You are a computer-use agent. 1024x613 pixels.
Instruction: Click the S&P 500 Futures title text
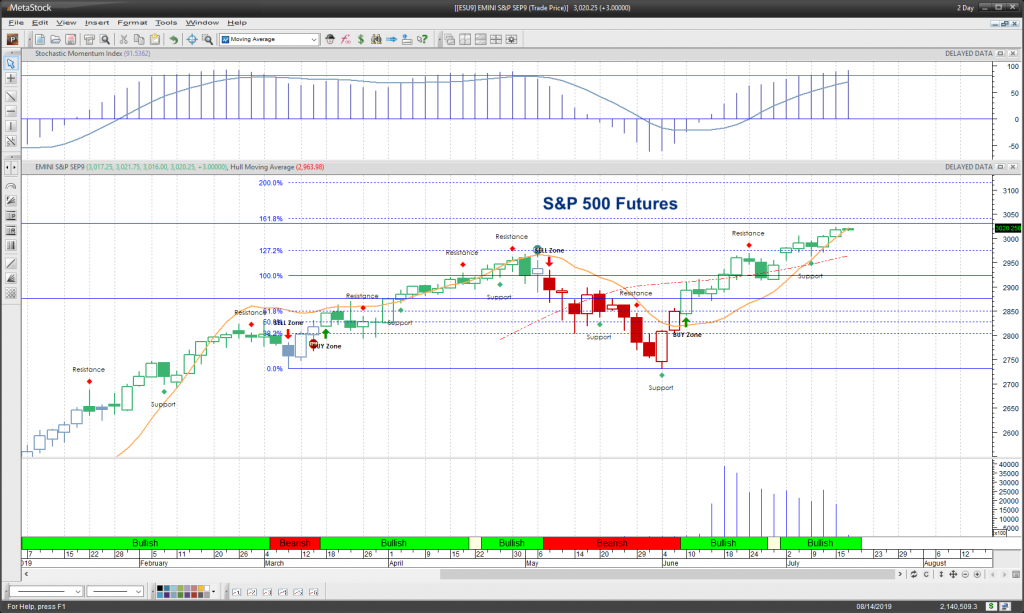(x=610, y=204)
